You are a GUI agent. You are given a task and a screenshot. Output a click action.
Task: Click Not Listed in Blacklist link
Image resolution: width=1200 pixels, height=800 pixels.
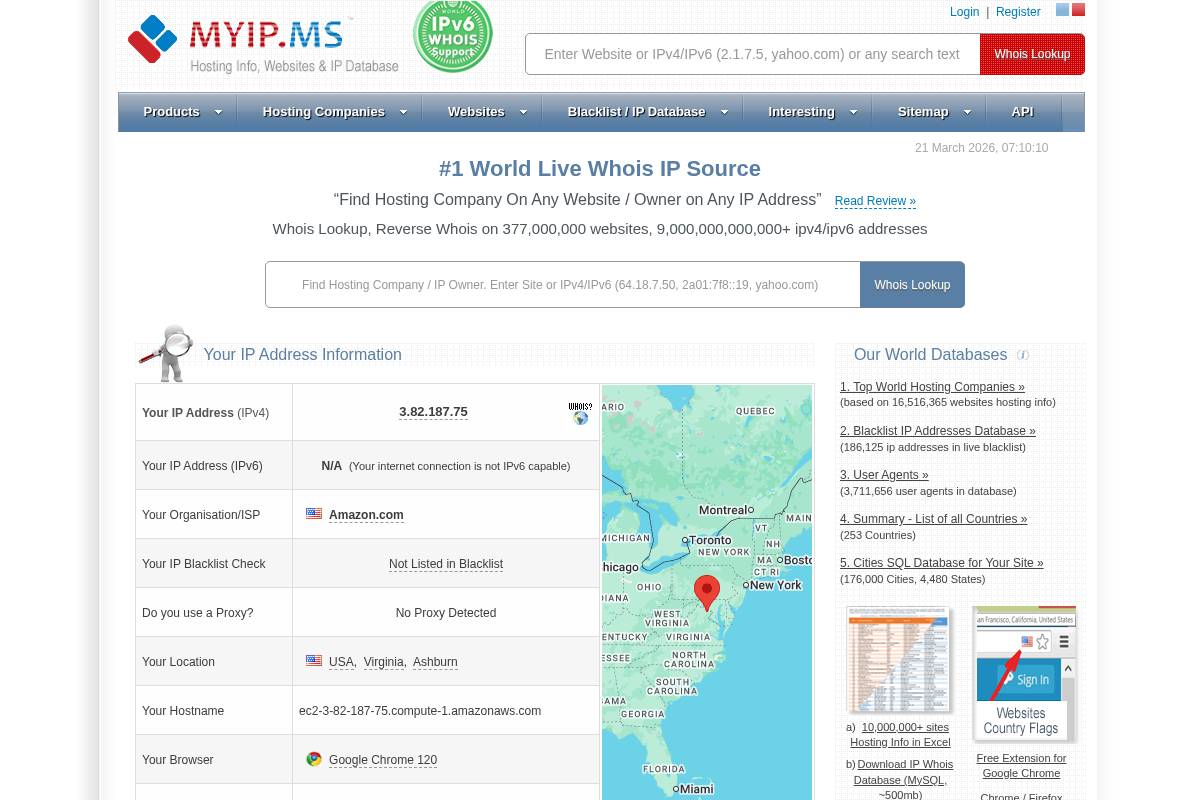click(x=445, y=564)
